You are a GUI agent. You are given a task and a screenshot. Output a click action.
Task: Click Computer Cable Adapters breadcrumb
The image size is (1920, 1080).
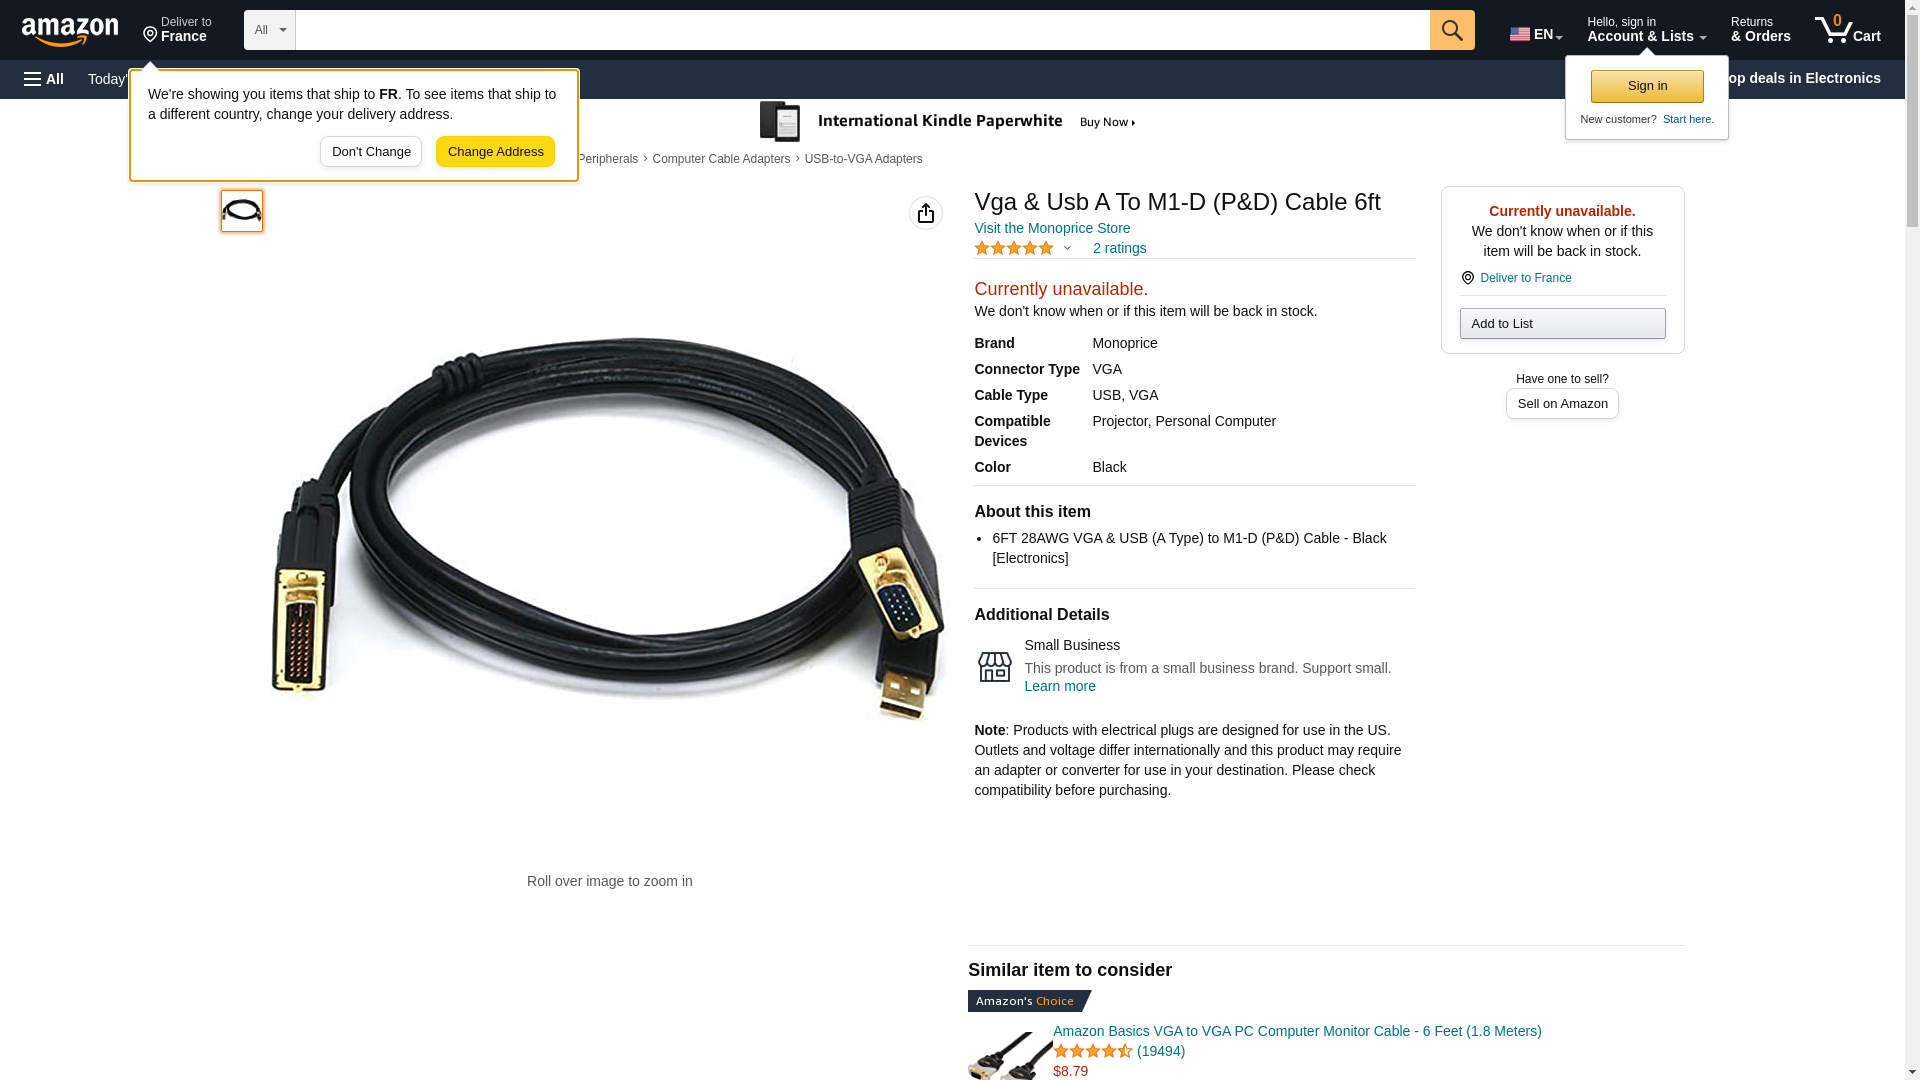click(x=721, y=159)
